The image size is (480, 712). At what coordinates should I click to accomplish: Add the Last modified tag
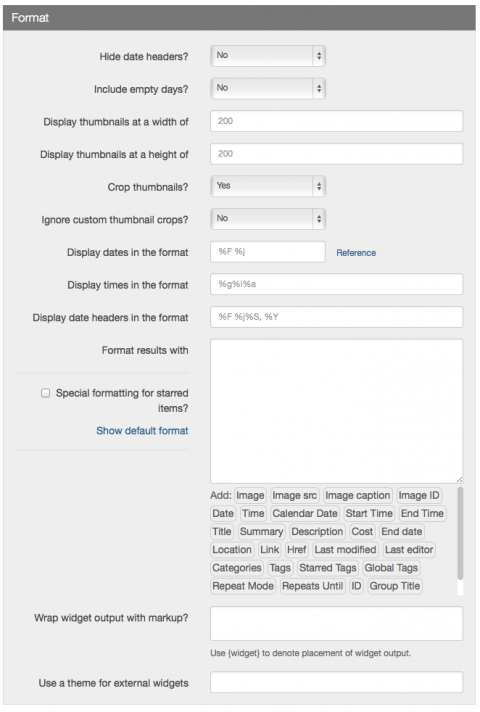(345, 550)
